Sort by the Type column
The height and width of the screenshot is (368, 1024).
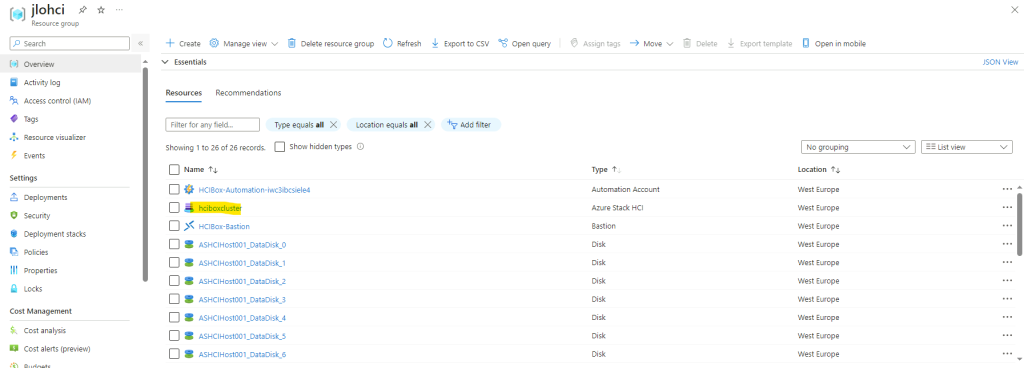(606, 170)
